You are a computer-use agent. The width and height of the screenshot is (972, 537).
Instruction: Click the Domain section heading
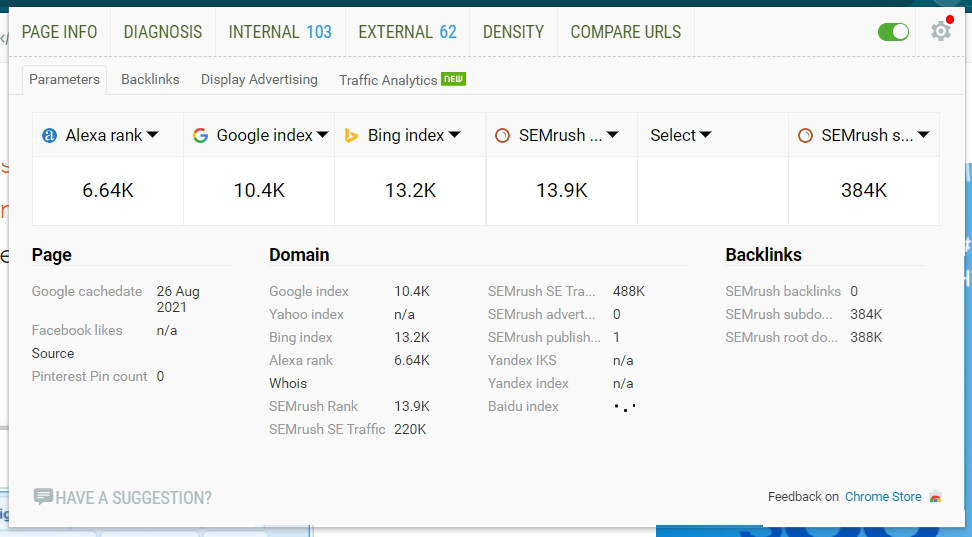click(x=299, y=255)
